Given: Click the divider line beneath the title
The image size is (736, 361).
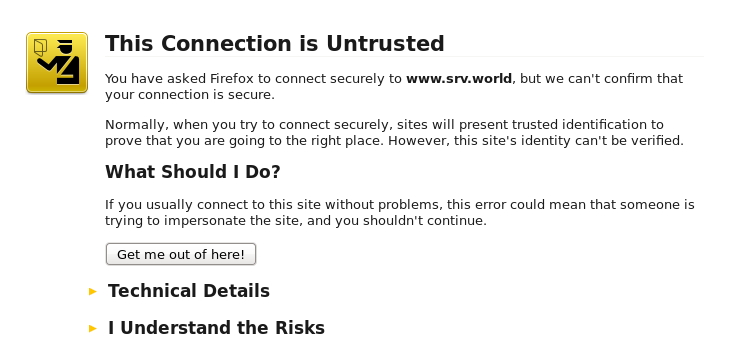Looking at the screenshot, I should click(x=405, y=57).
